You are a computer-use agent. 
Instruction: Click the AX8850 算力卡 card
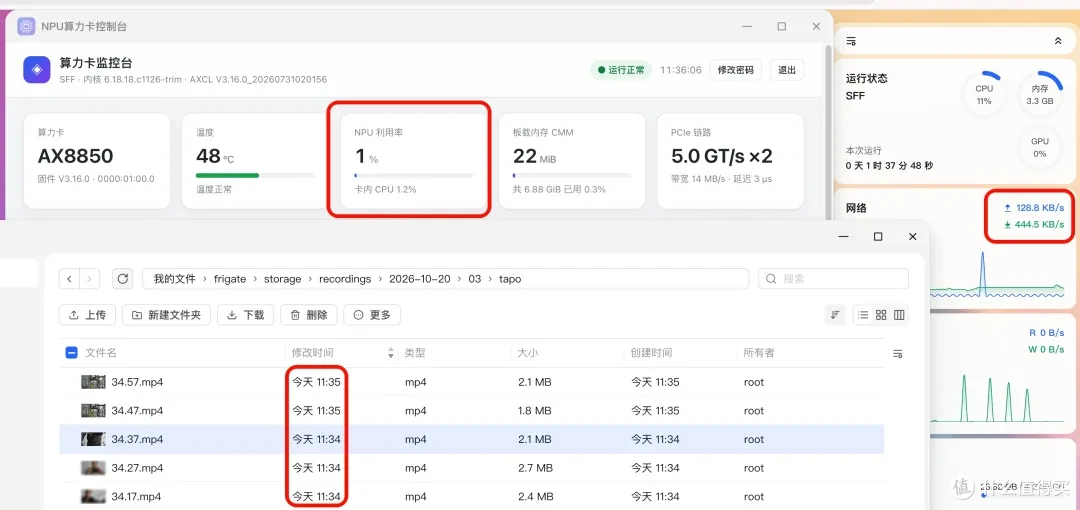97,161
